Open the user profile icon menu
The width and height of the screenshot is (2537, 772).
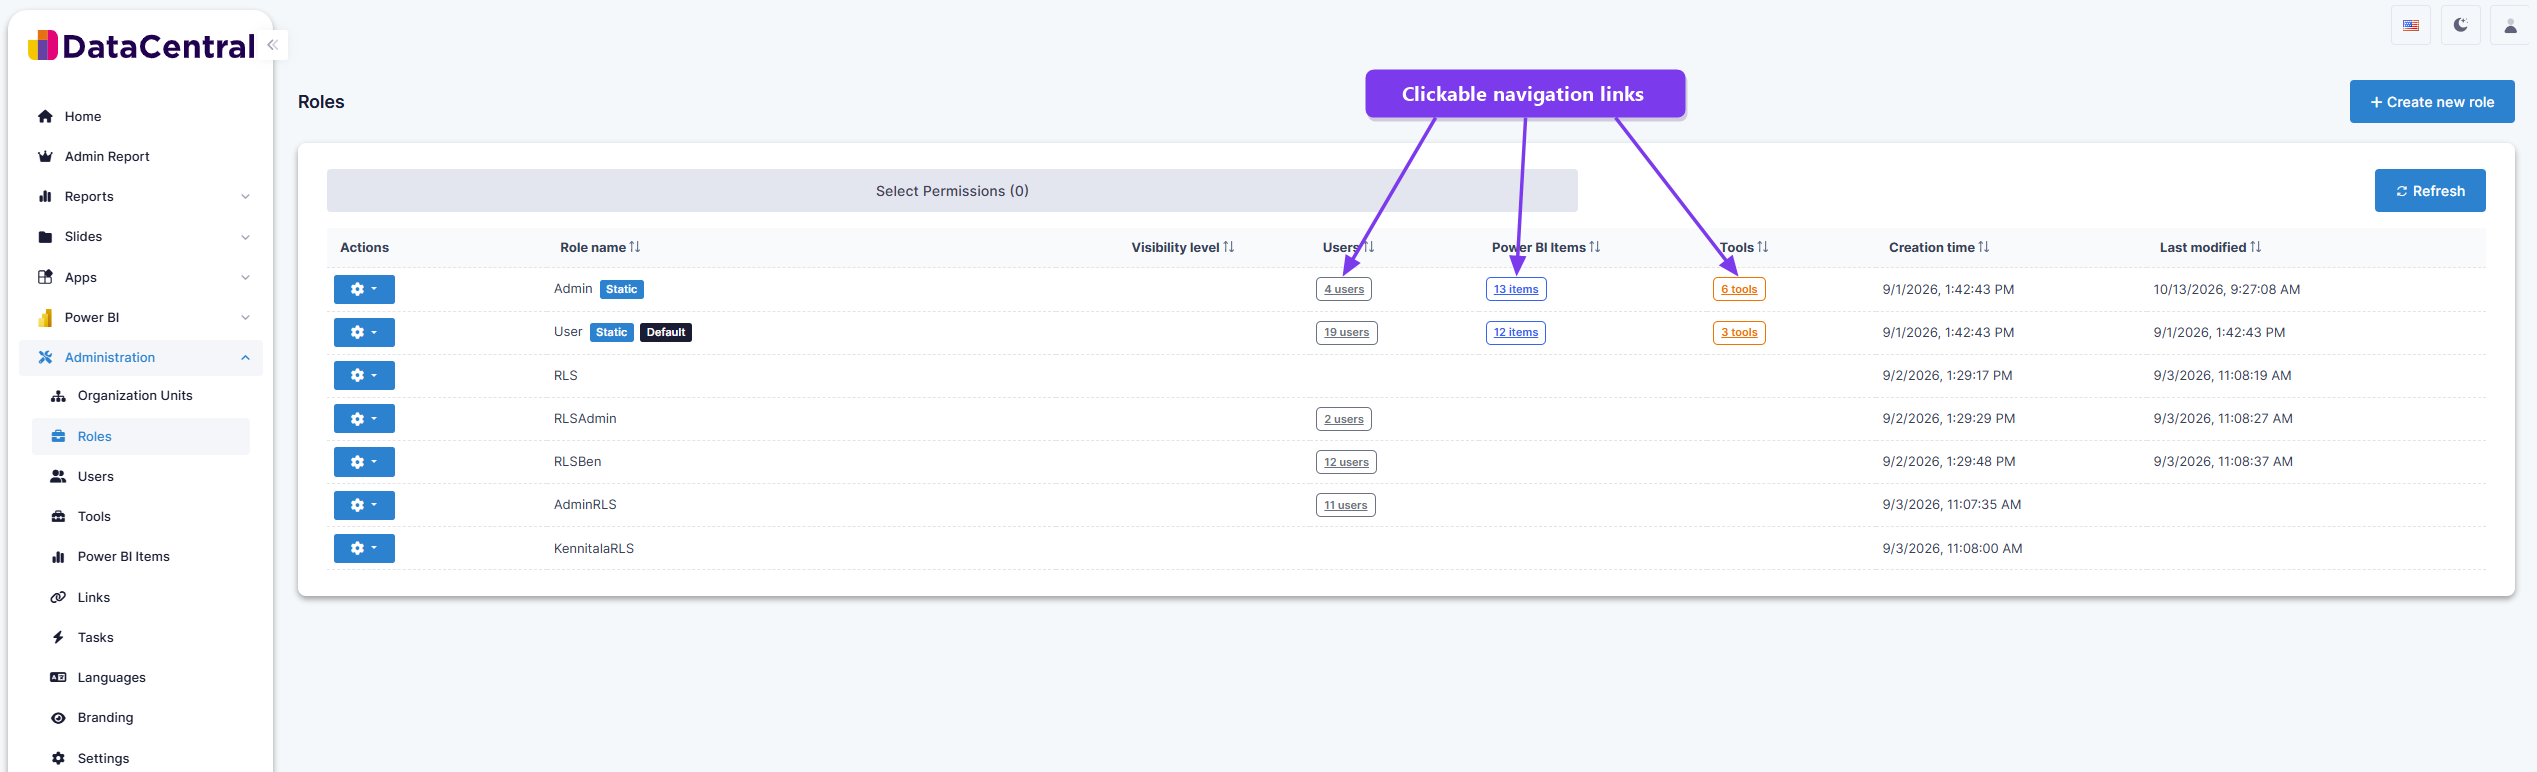(x=2510, y=26)
